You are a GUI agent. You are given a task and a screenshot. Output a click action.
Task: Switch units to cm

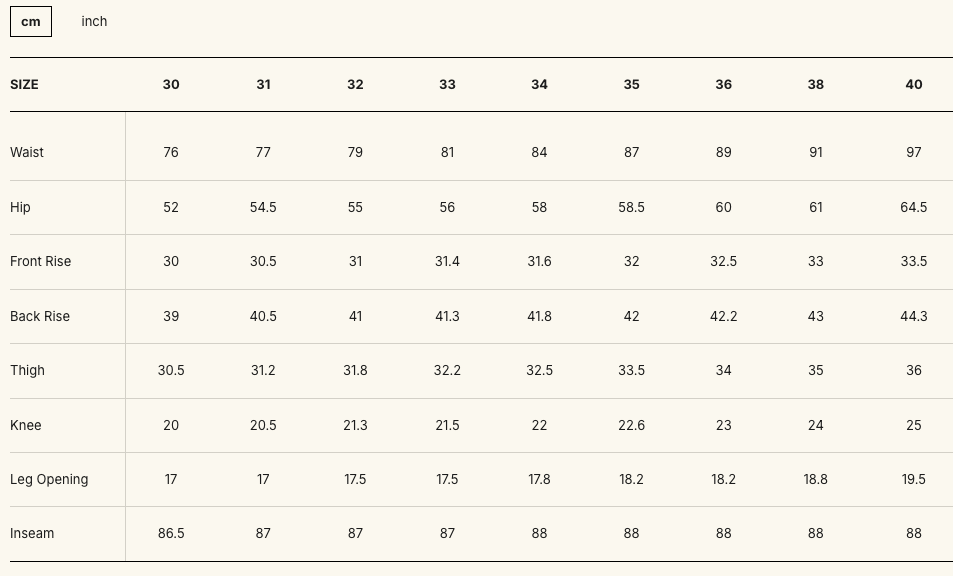31,21
